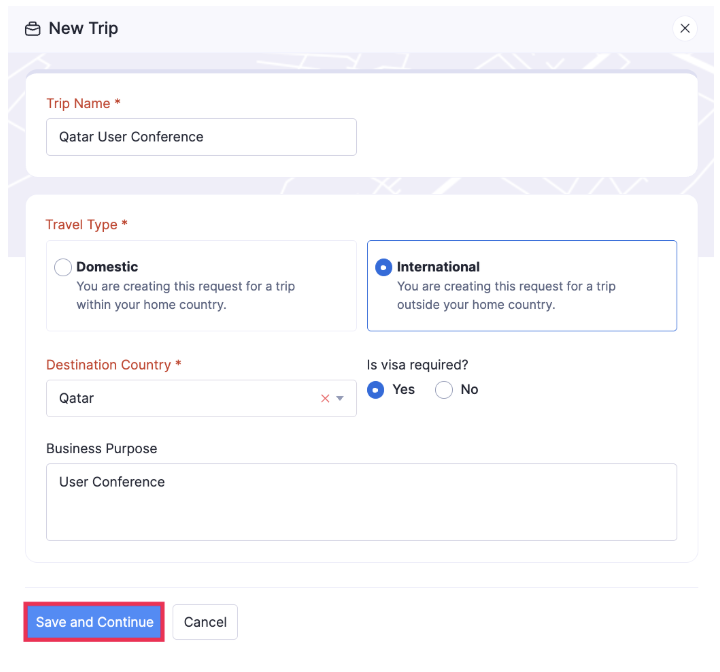Viewport: 720px width, 672px height.
Task: Choose No for visa required
Action: 444,390
